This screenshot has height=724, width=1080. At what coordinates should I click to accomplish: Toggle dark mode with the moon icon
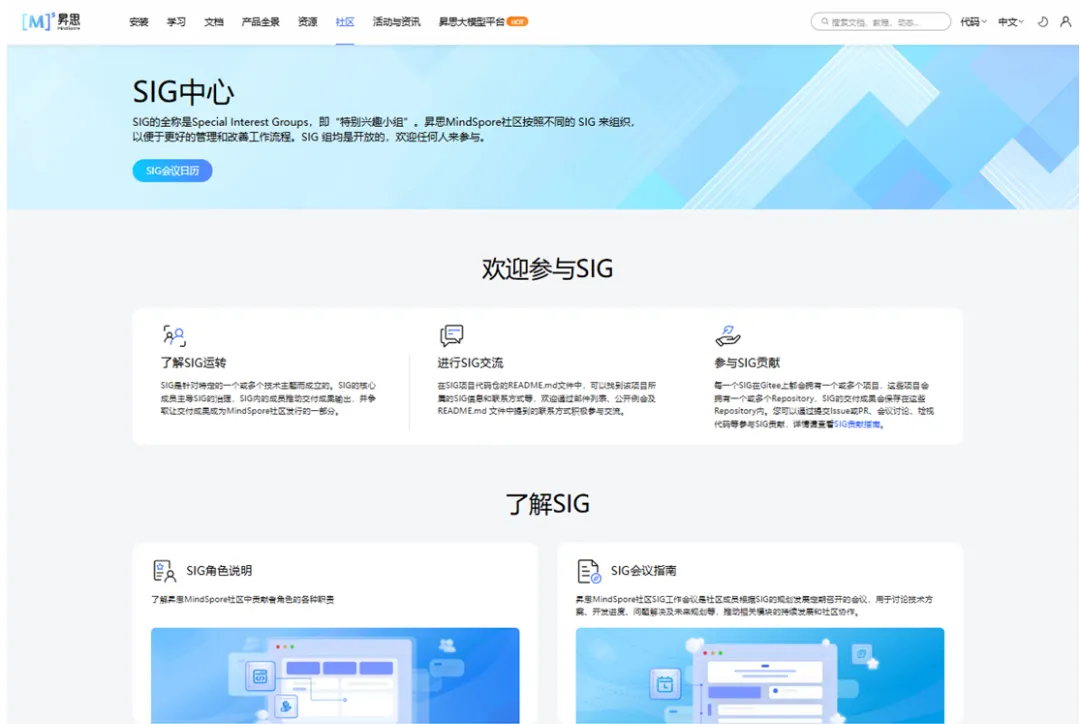tap(1042, 22)
